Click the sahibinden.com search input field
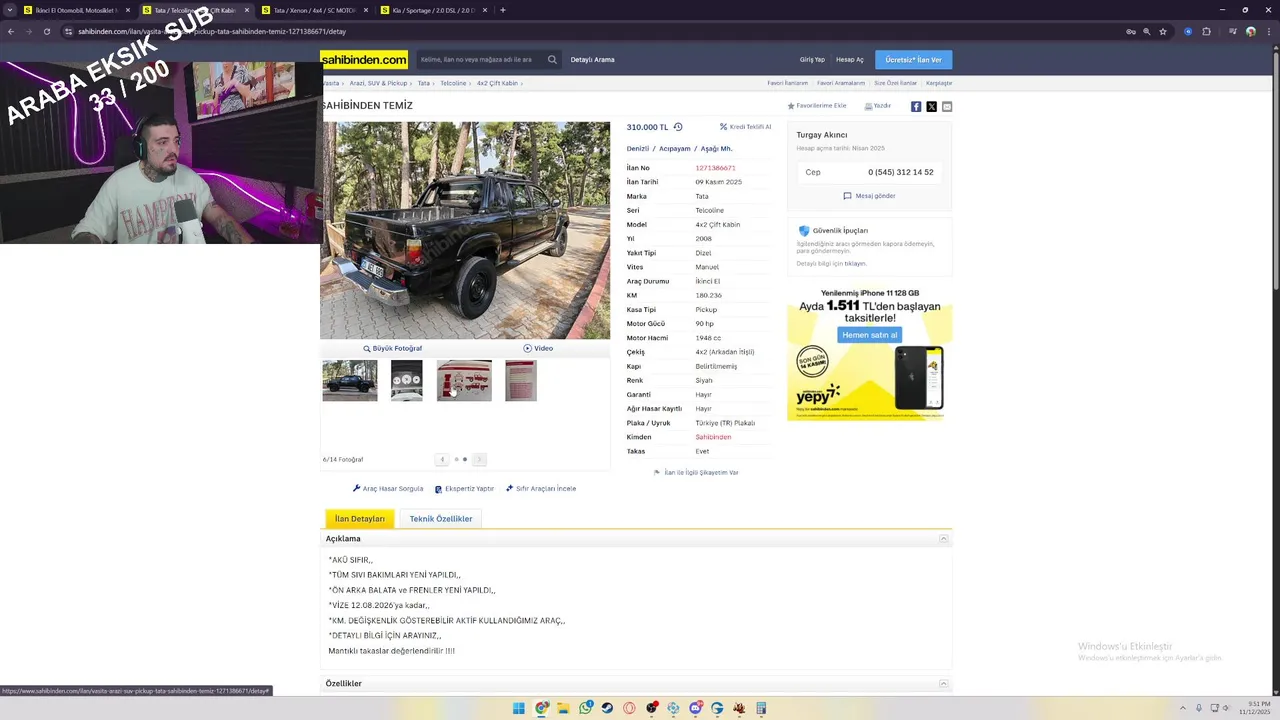The image size is (1280, 720). (x=480, y=60)
